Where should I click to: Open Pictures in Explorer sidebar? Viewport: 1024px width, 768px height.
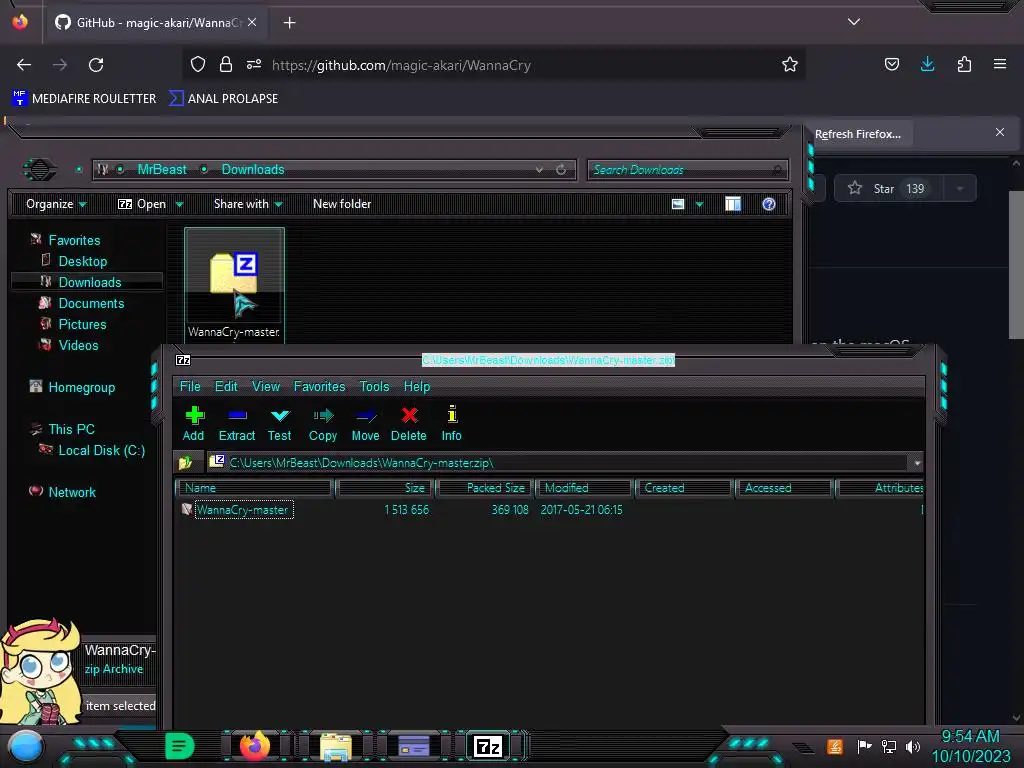[x=82, y=324]
